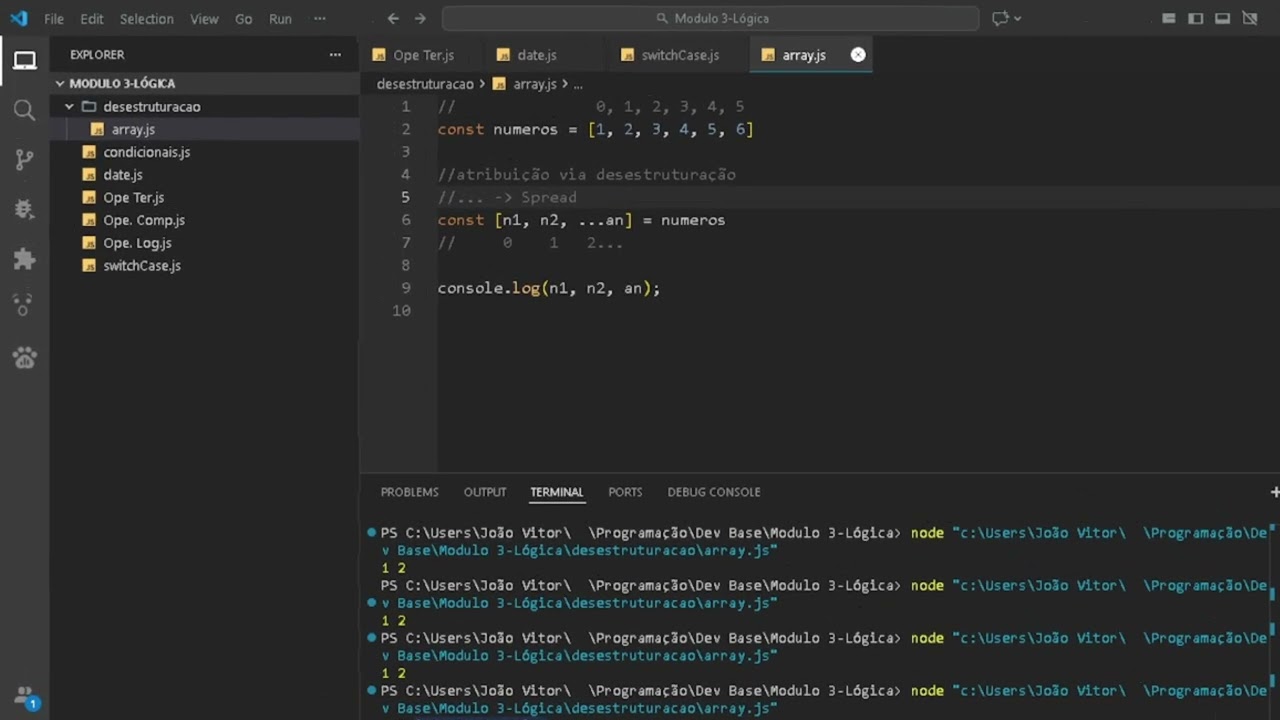Open the Copilot dropdown chevron

tap(1018, 18)
